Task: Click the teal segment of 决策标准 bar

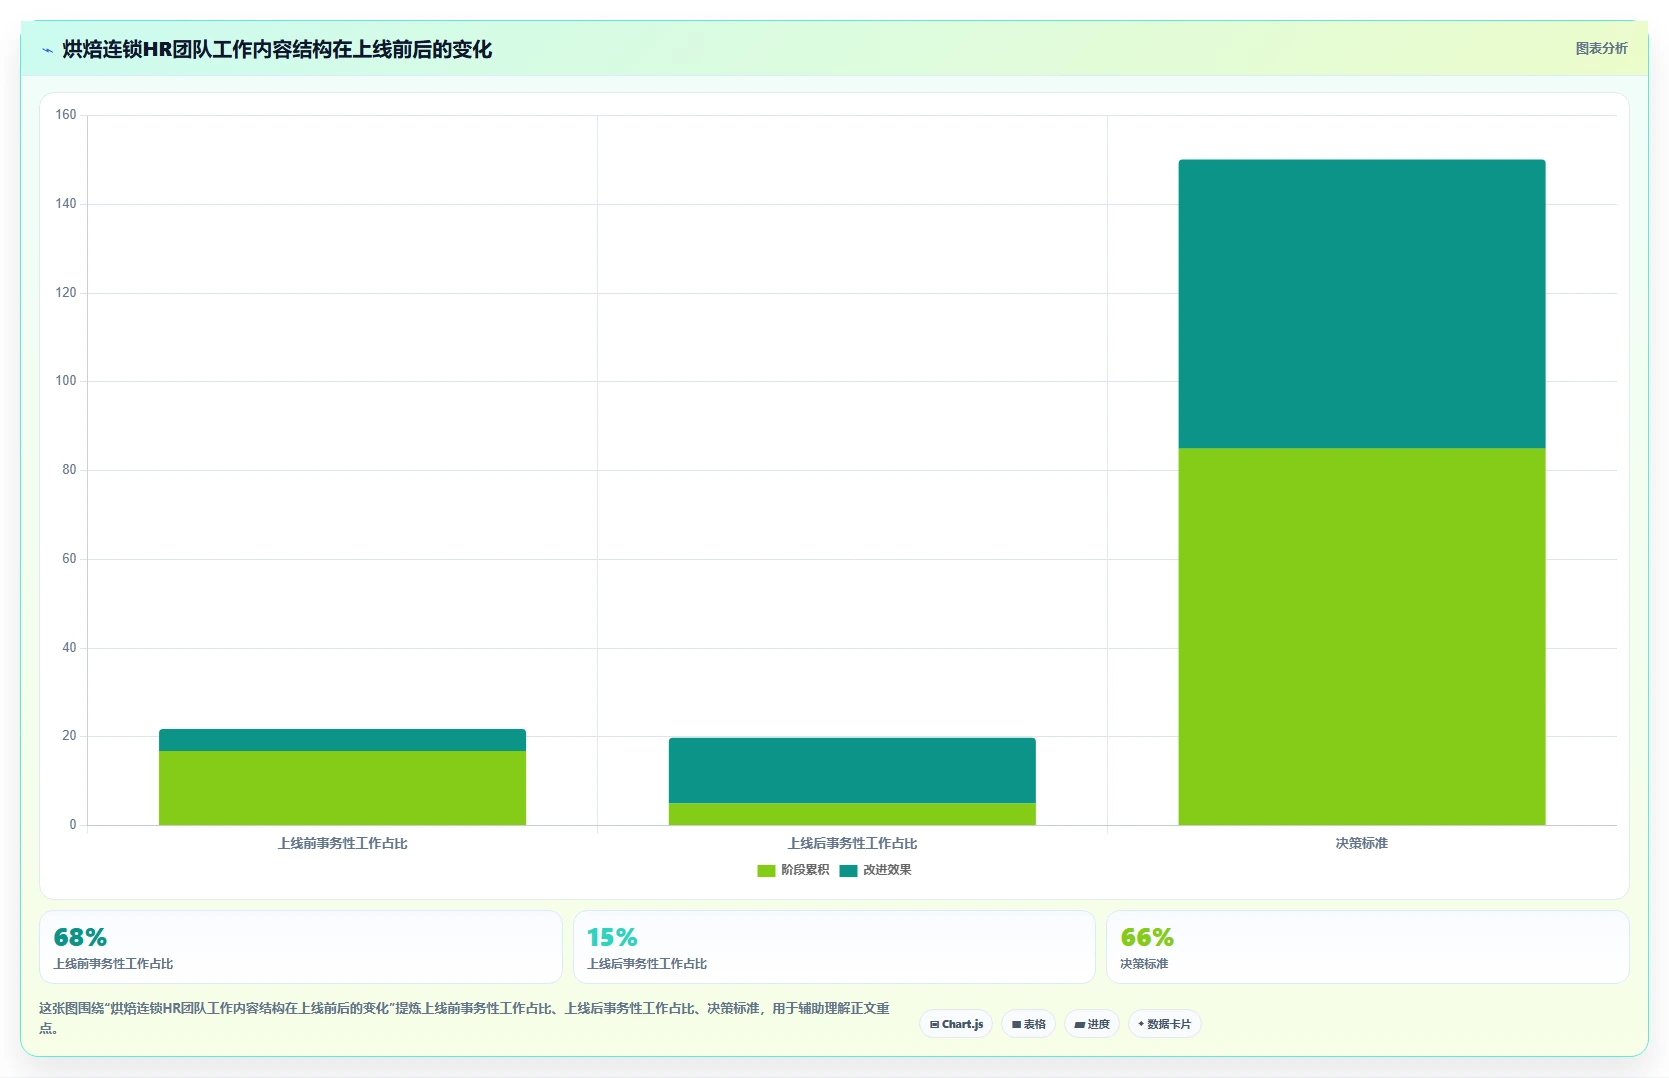Action: tap(1361, 304)
